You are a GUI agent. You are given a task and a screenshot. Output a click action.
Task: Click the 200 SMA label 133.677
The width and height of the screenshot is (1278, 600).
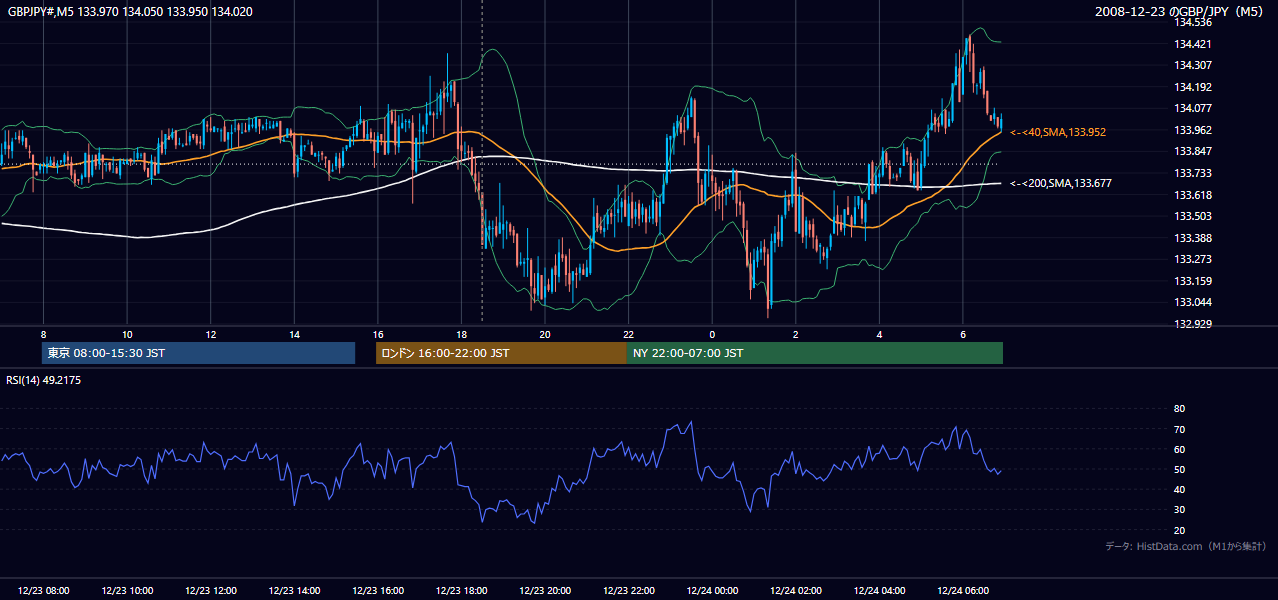click(x=1061, y=183)
